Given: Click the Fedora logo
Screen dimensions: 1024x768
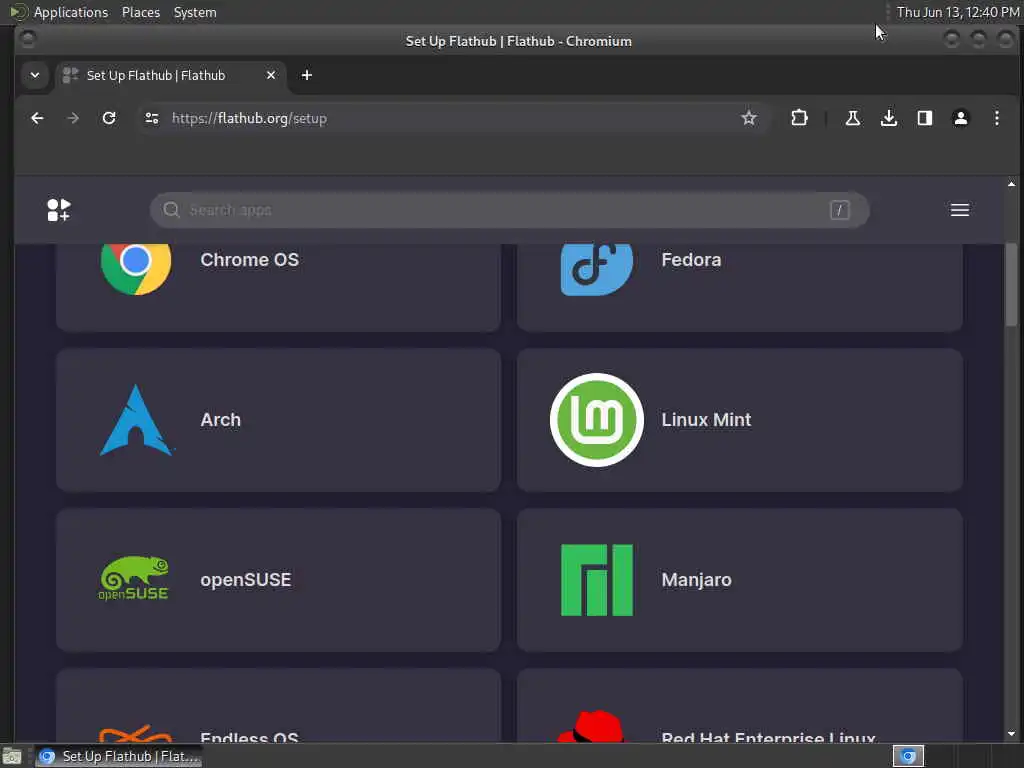Looking at the screenshot, I should point(597,268).
